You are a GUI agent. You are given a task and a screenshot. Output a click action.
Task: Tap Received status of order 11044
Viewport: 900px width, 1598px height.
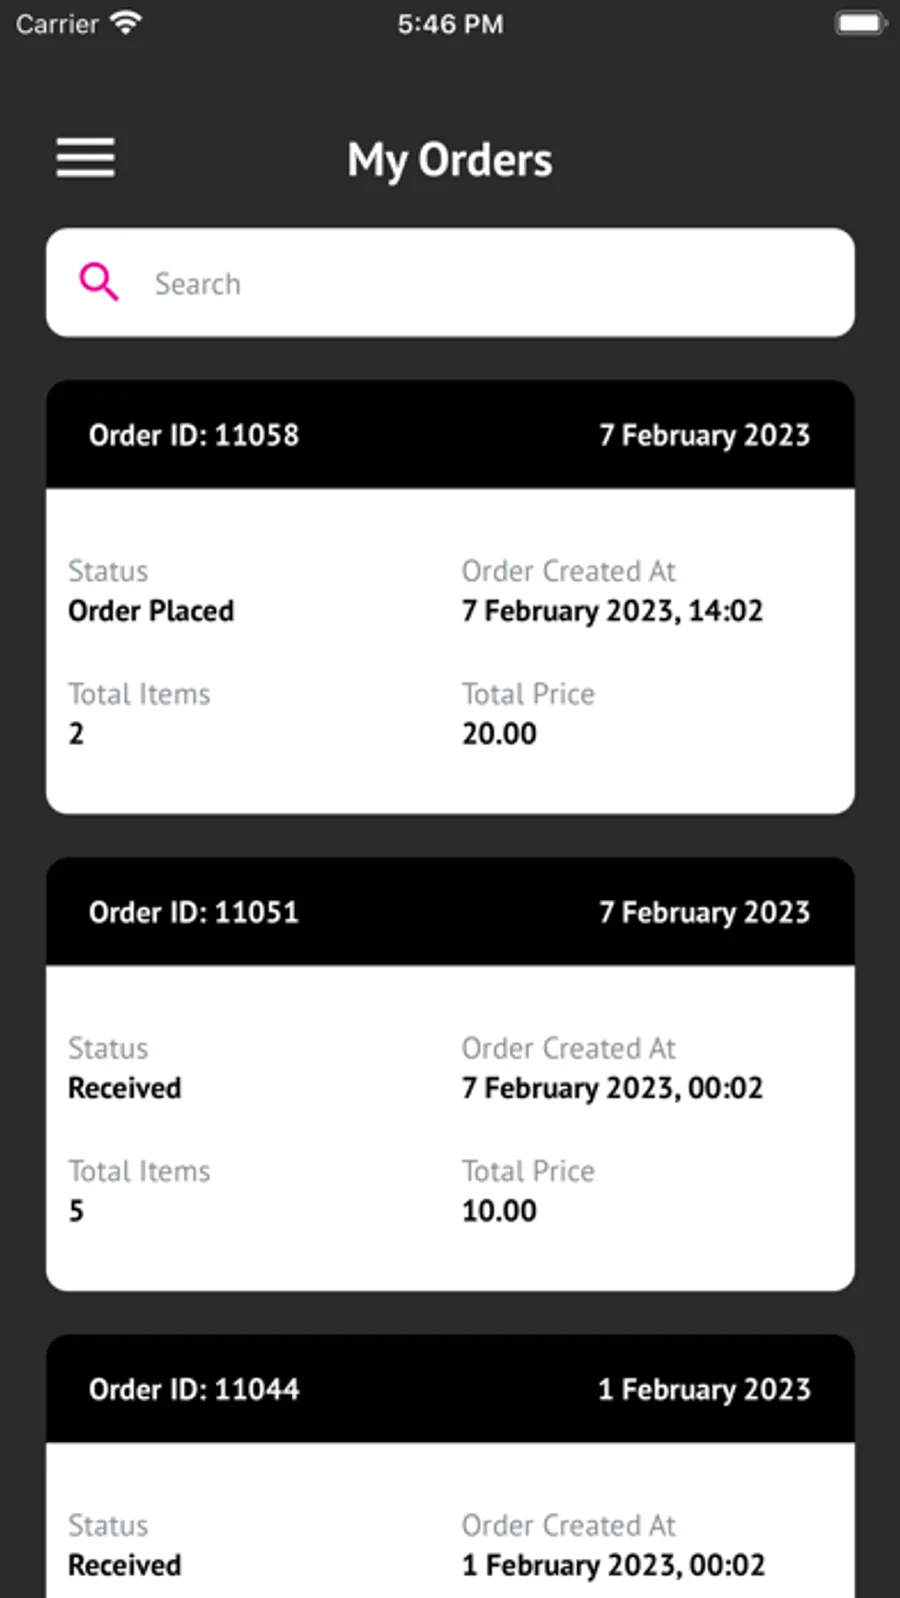[x=125, y=1565]
